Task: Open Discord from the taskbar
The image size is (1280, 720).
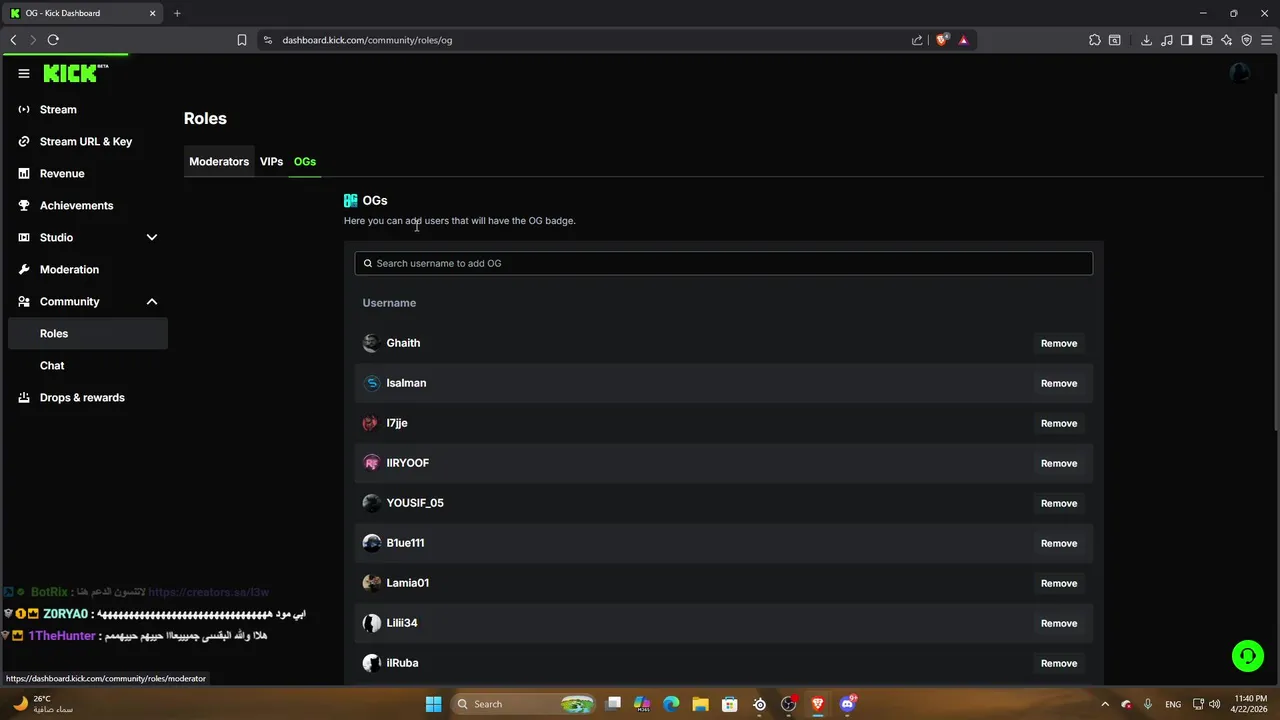Action: tap(847, 704)
